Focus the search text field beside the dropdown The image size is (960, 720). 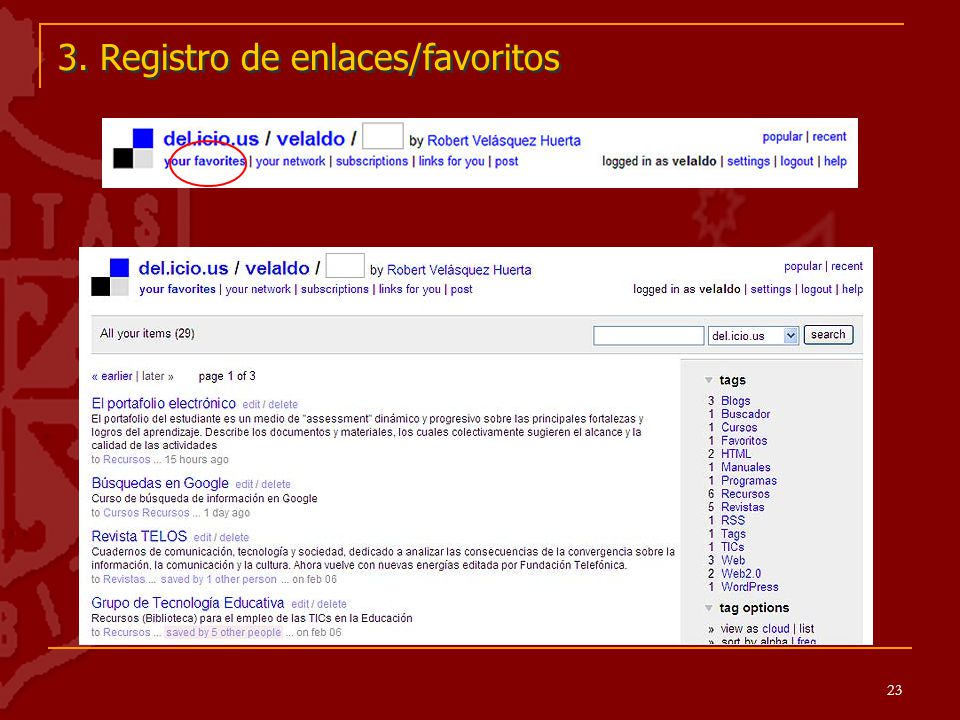point(648,336)
